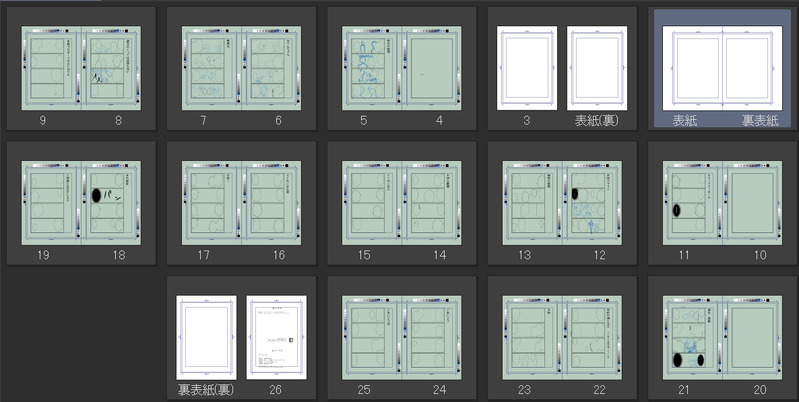
Task: Open the page 12 thumbnail
Action: pyautogui.click(x=592, y=203)
